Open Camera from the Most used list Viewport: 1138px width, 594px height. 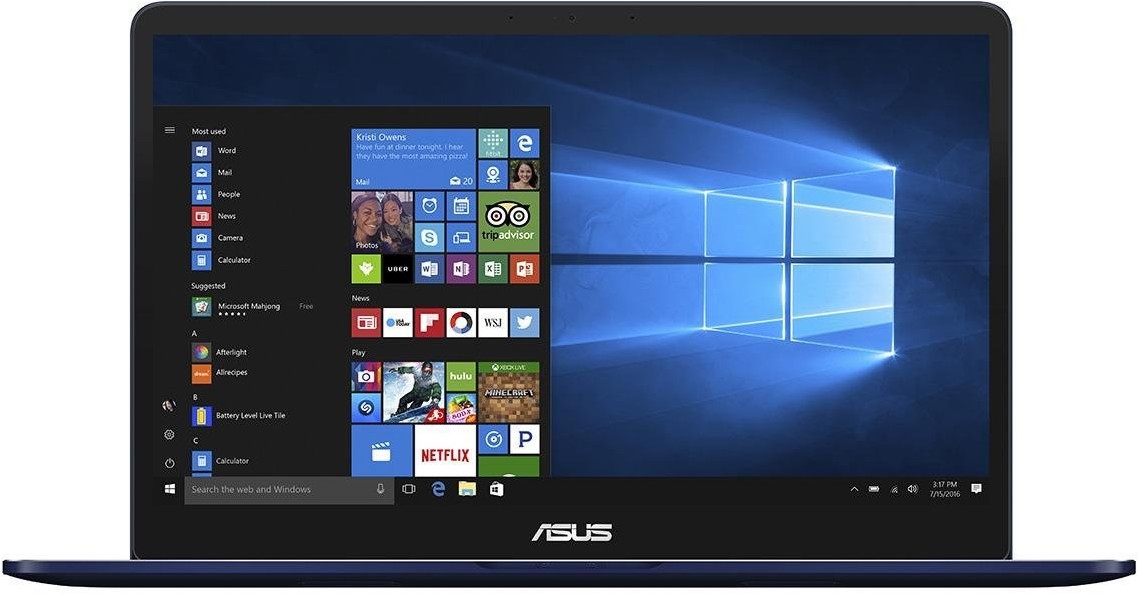pos(229,238)
